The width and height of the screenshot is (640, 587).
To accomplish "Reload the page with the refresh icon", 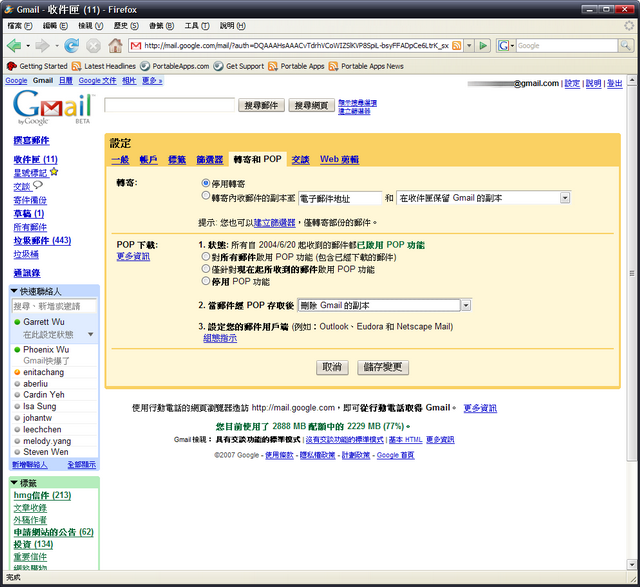I will pos(72,46).
